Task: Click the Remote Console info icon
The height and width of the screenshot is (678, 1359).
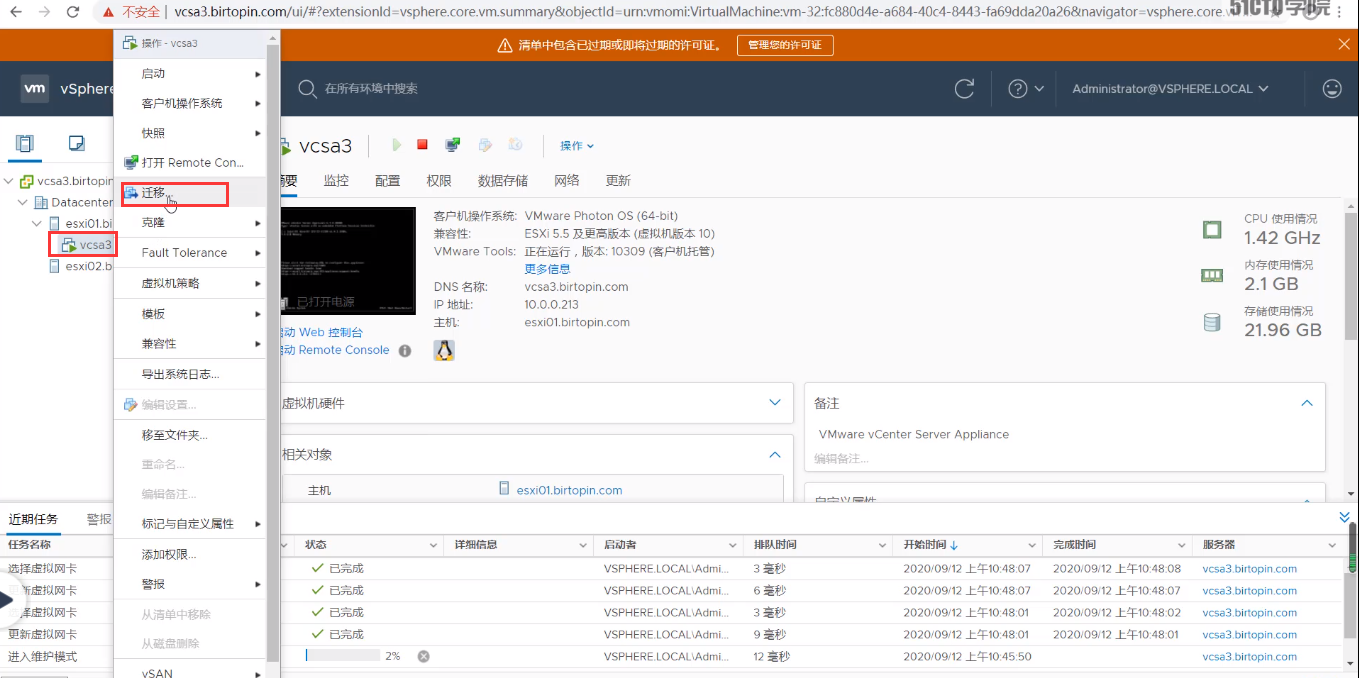Action: tap(405, 351)
